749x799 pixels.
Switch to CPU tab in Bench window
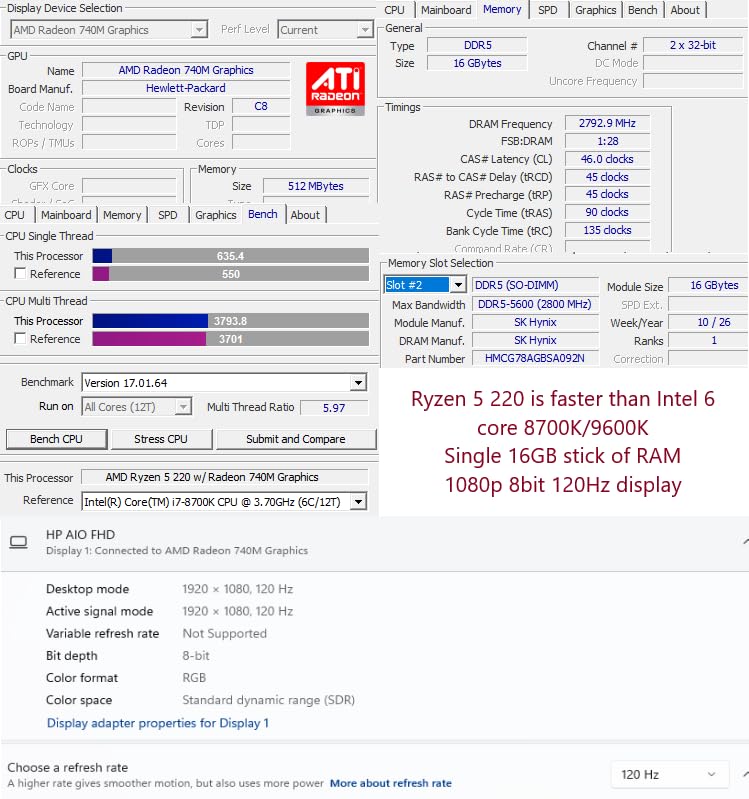[15, 215]
